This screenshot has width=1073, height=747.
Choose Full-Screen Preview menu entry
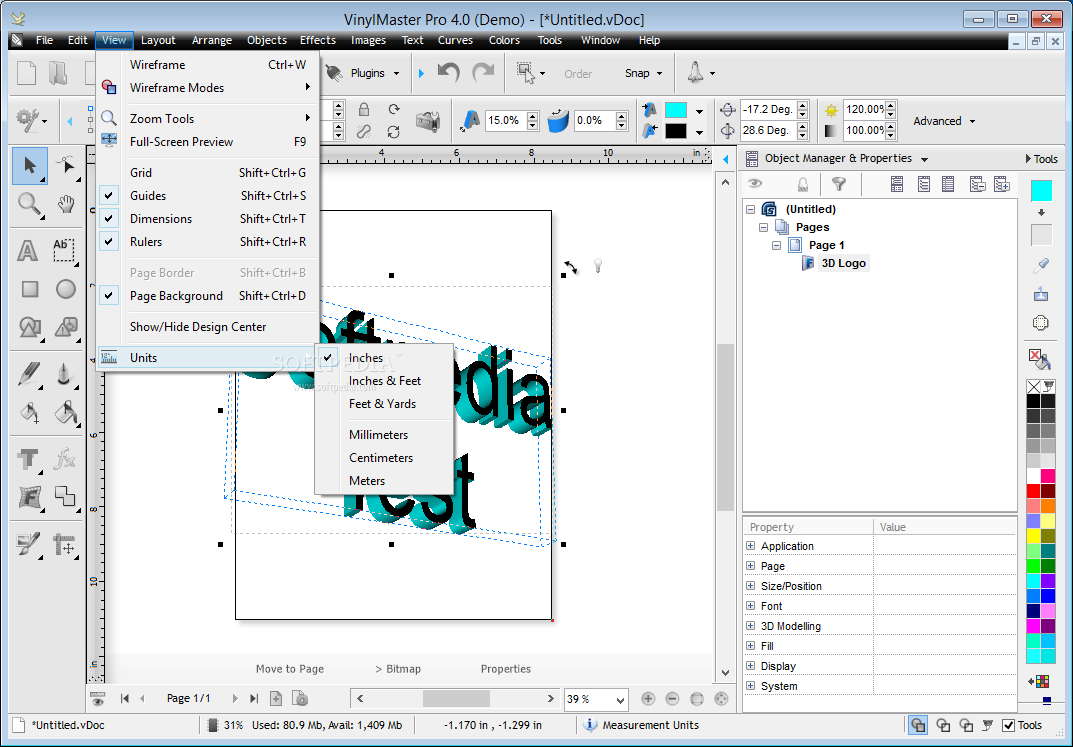coord(207,142)
